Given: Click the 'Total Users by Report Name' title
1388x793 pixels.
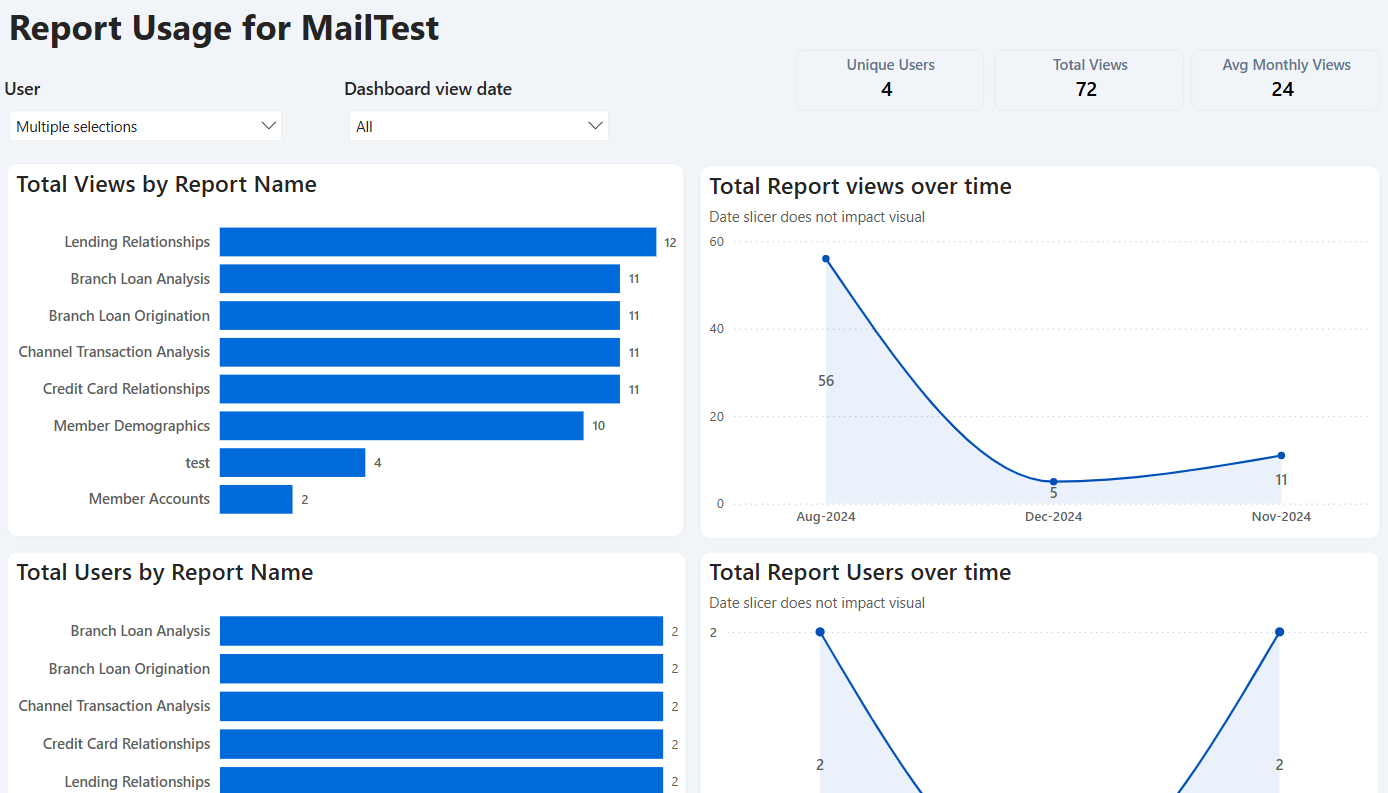Looking at the screenshot, I should click(165, 572).
